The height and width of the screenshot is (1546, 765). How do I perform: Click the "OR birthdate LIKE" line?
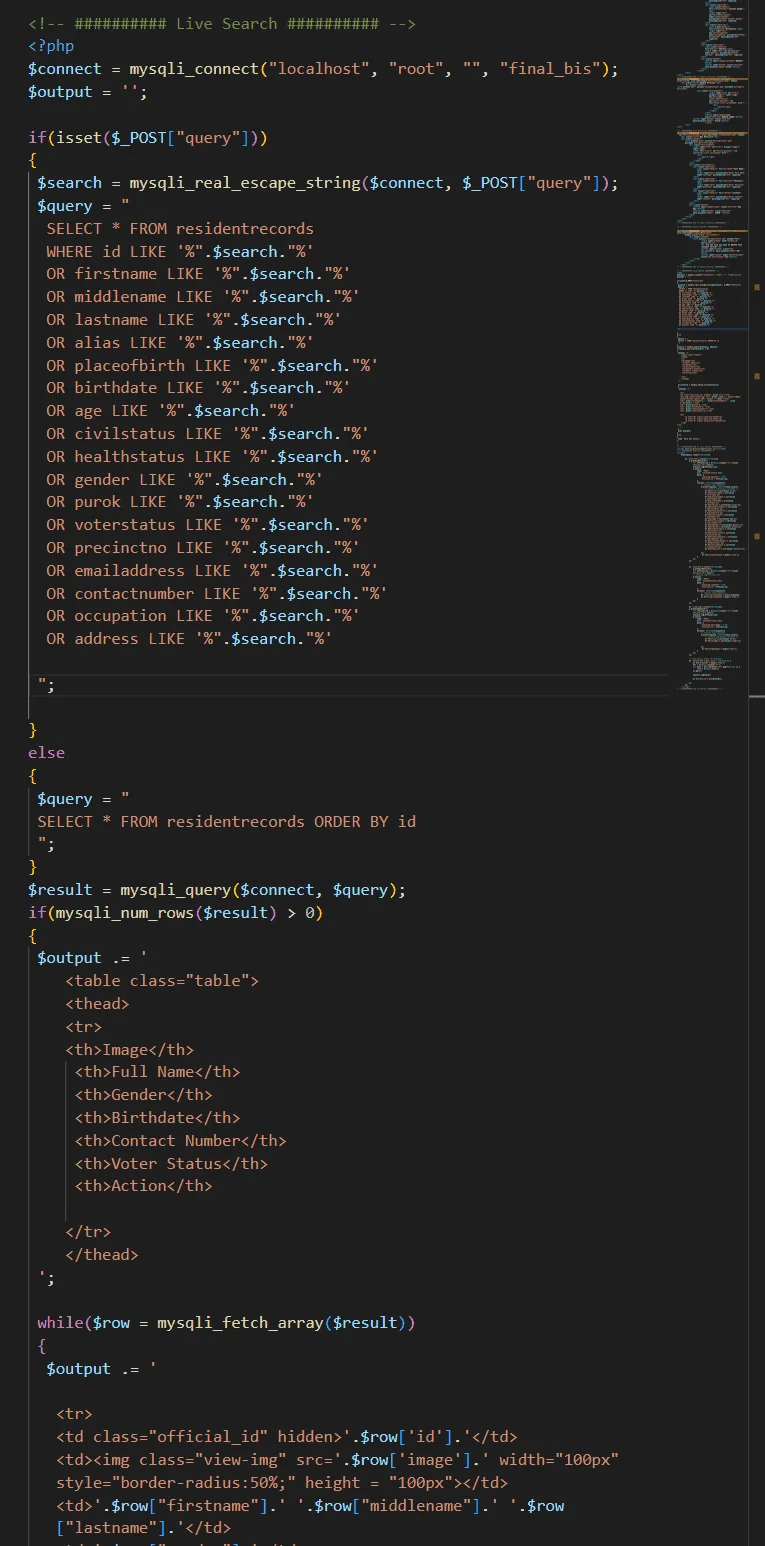coord(198,388)
